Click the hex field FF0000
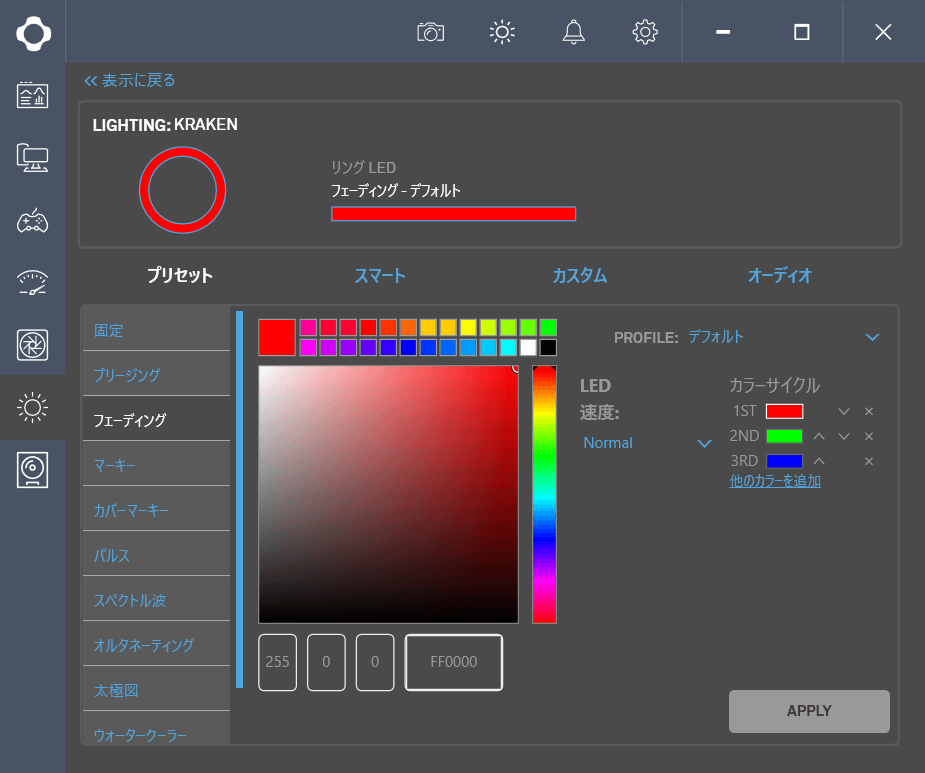925x773 pixels. click(454, 662)
